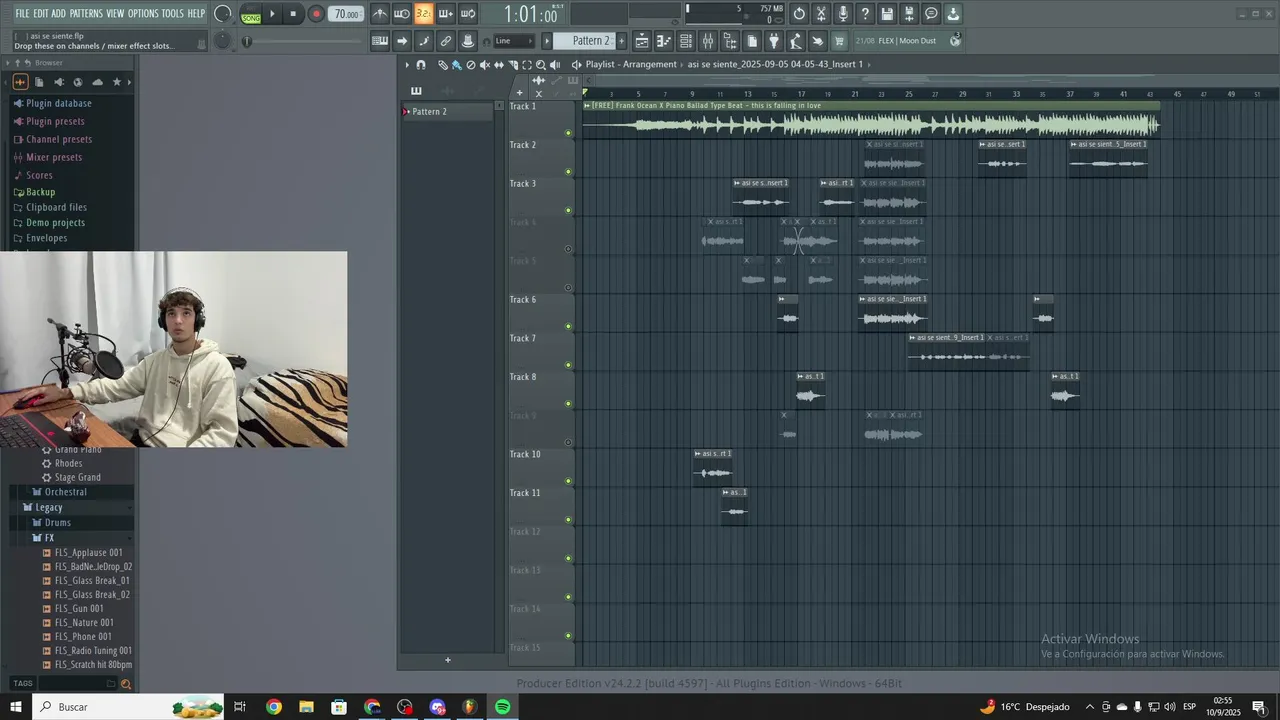Select the playlist Mute tool

(x=485, y=64)
